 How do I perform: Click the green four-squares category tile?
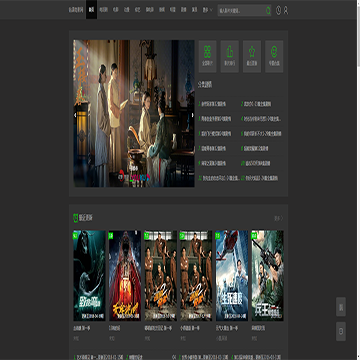click(208, 56)
